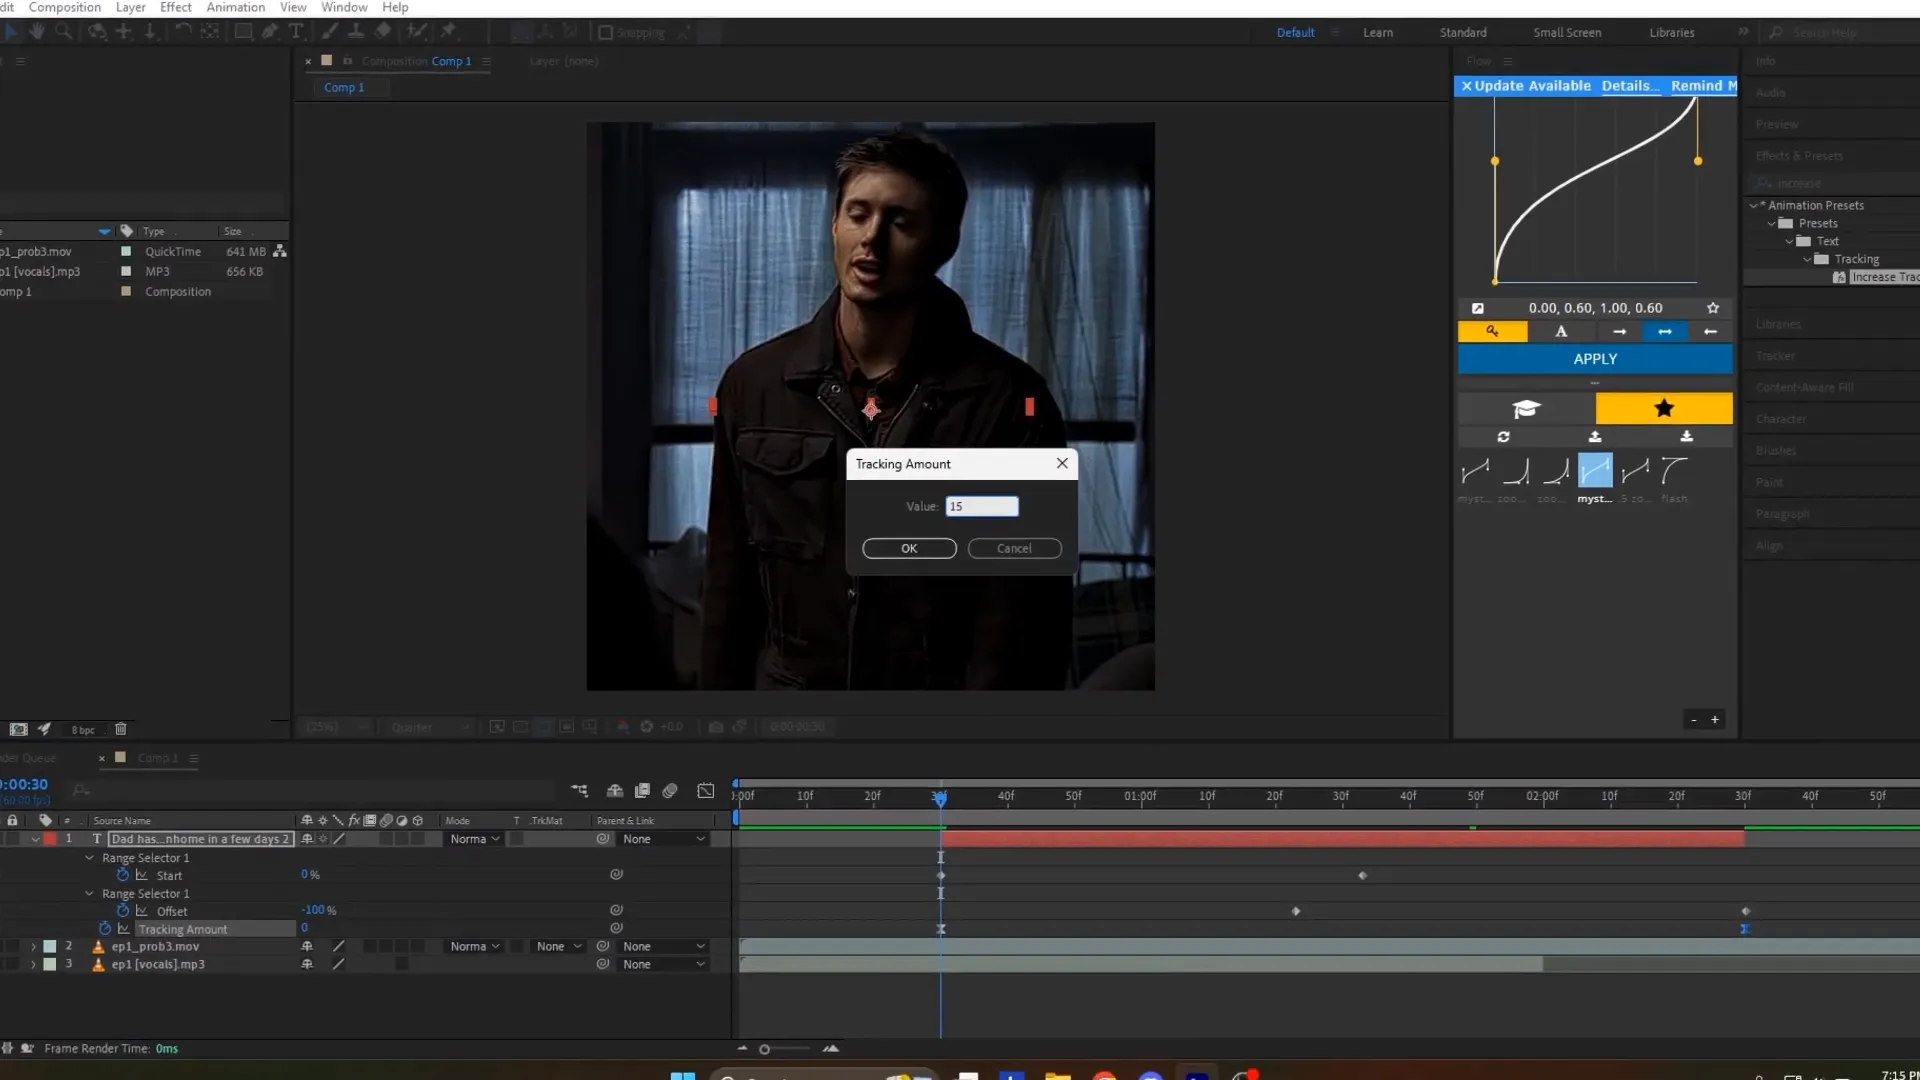The image size is (1920, 1080).
Task: Click the Flow upload presets icon
Action: pos(1595,437)
